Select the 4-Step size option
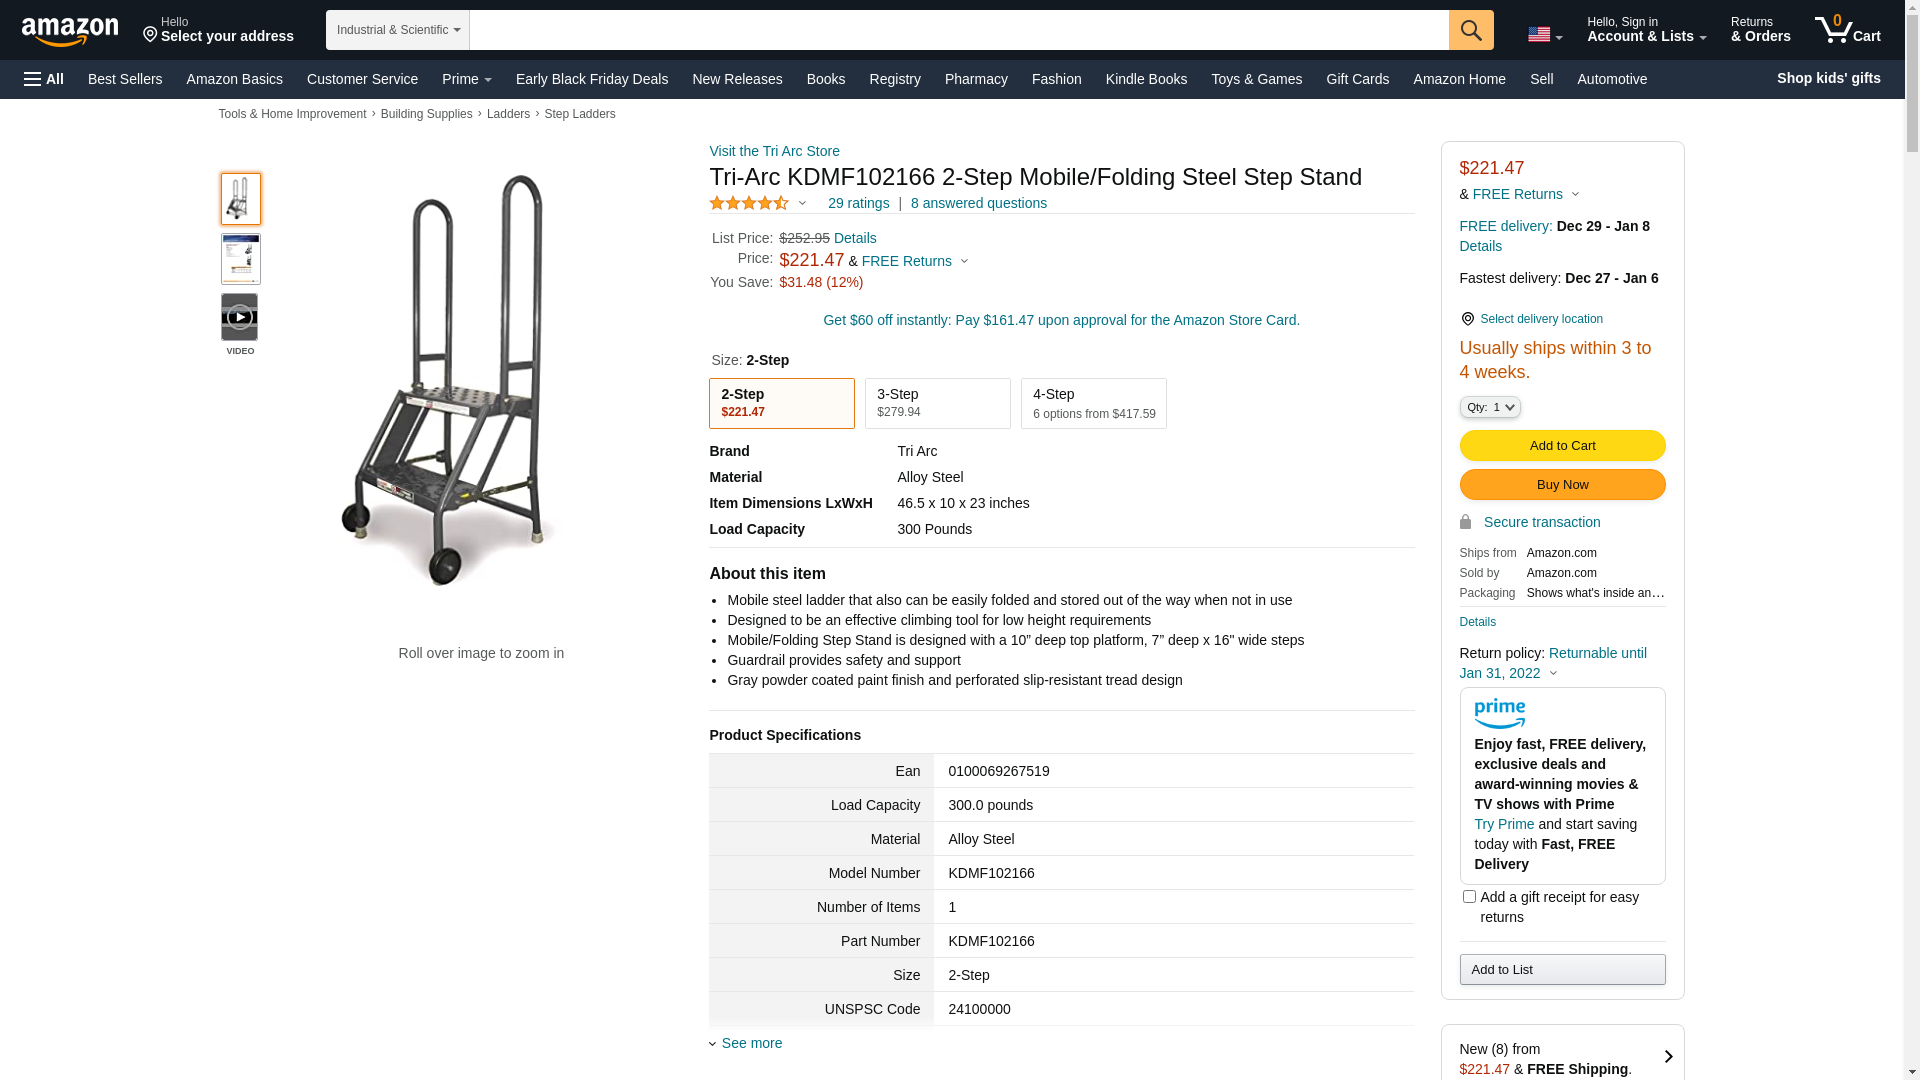The image size is (1920, 1080). 1093,403
